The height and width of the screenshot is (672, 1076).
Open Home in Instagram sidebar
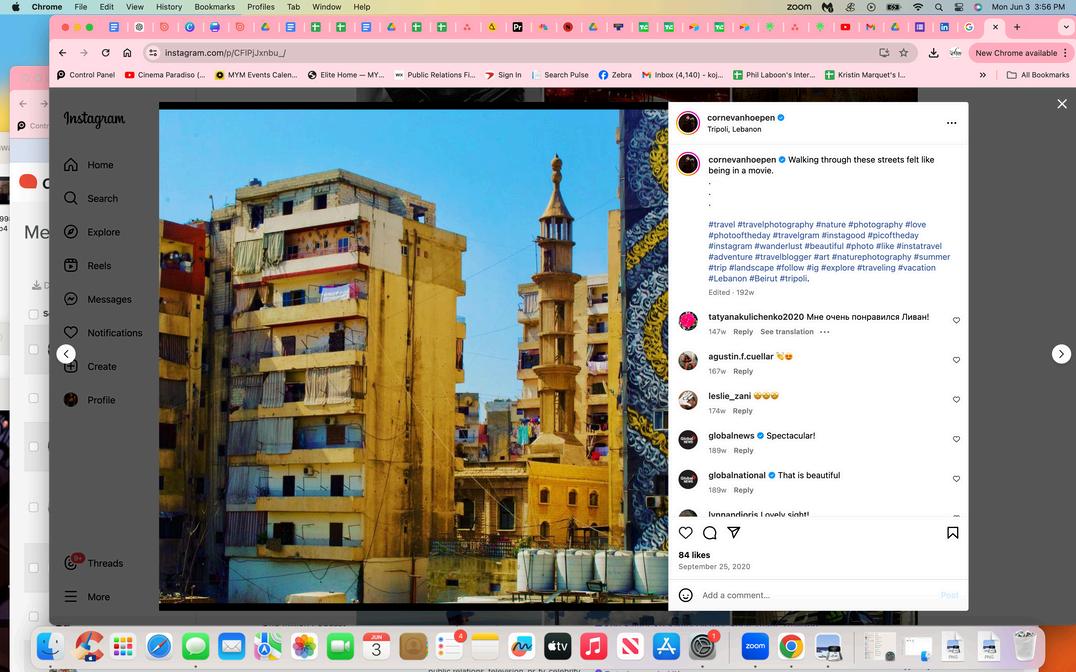(89, 165)
